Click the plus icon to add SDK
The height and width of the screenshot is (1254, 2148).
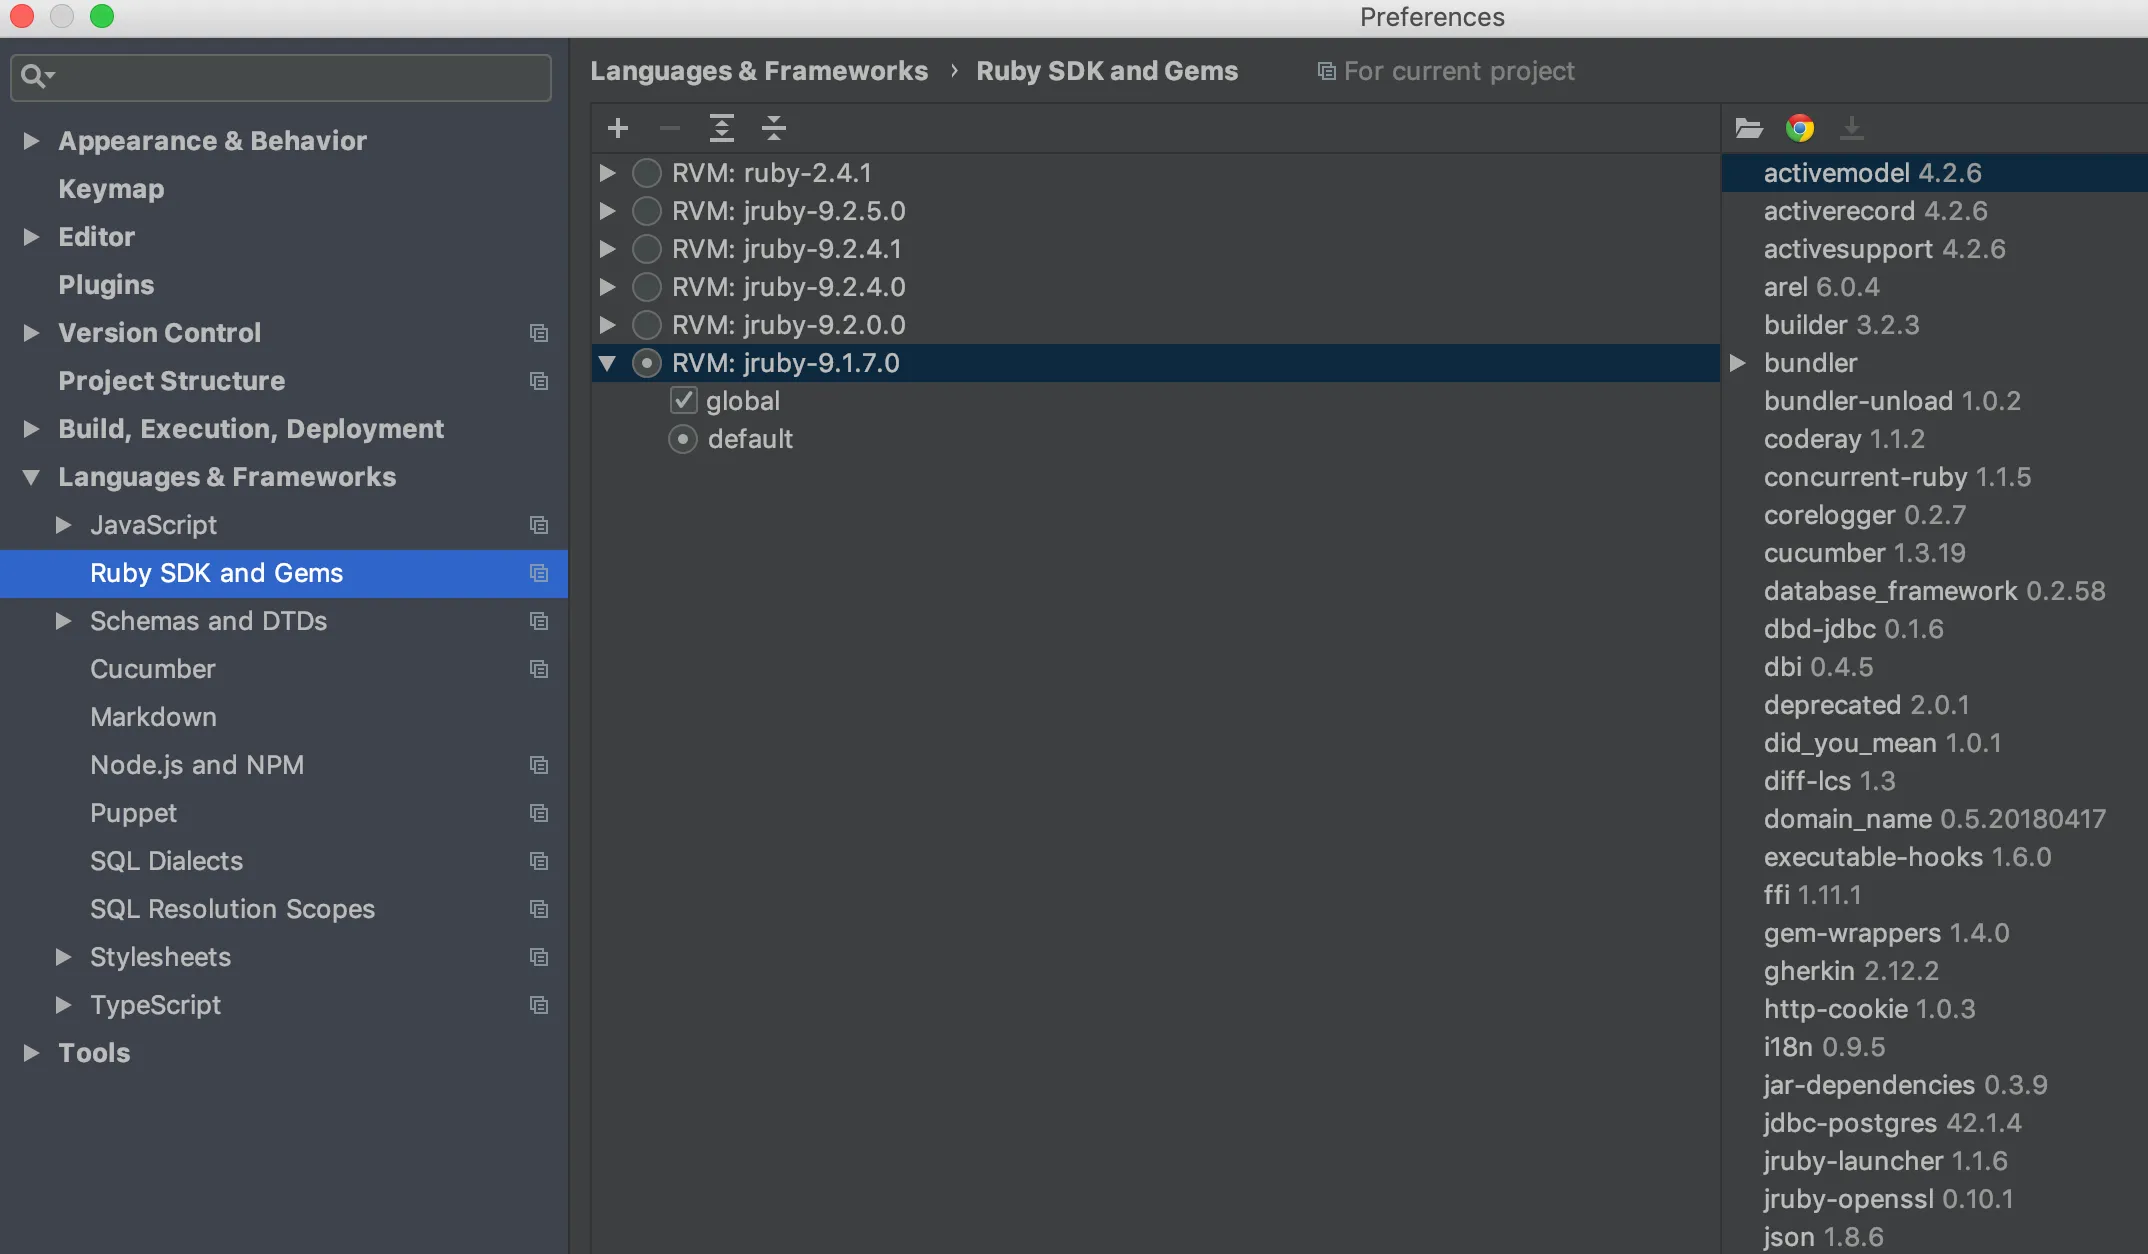(x=618, y=128)
